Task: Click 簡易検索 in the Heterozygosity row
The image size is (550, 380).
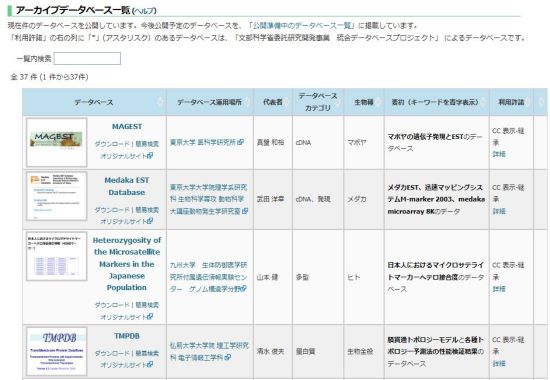Action: coord(147,305)
